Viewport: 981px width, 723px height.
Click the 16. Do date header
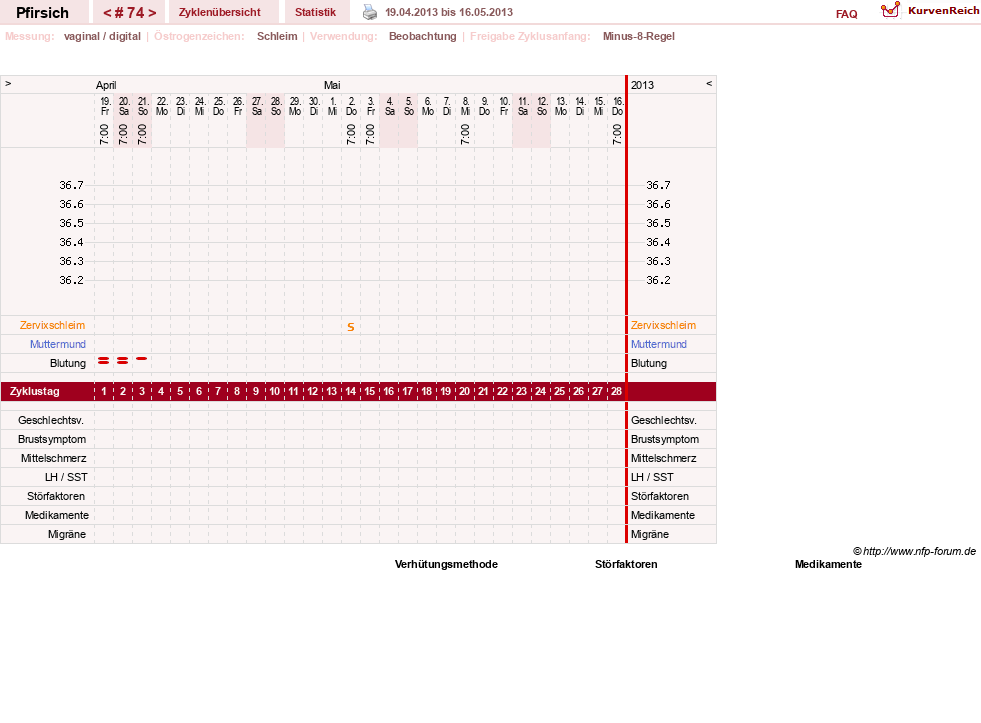tap(618, 106)
